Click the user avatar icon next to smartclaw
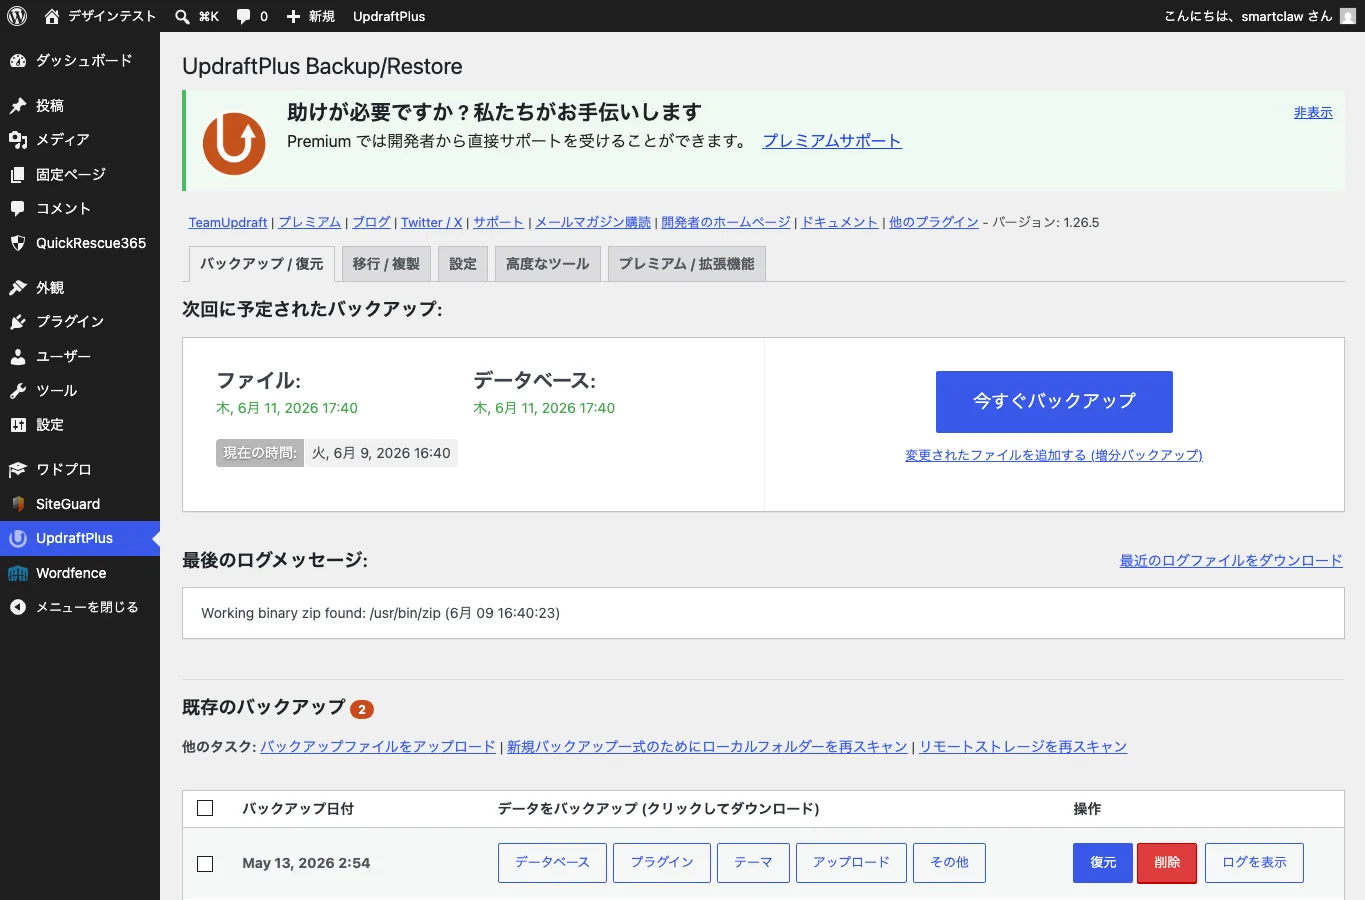This screenshot has width=1365, height=900. pos(1347,16)
